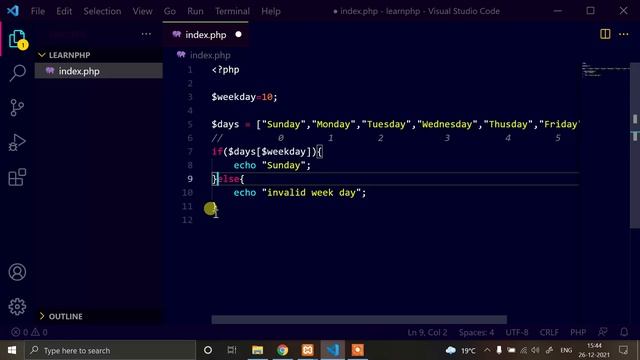This screenshot has width=640, height=360.
Task: Select index.php in the Explorer tree
Action: 99,71
